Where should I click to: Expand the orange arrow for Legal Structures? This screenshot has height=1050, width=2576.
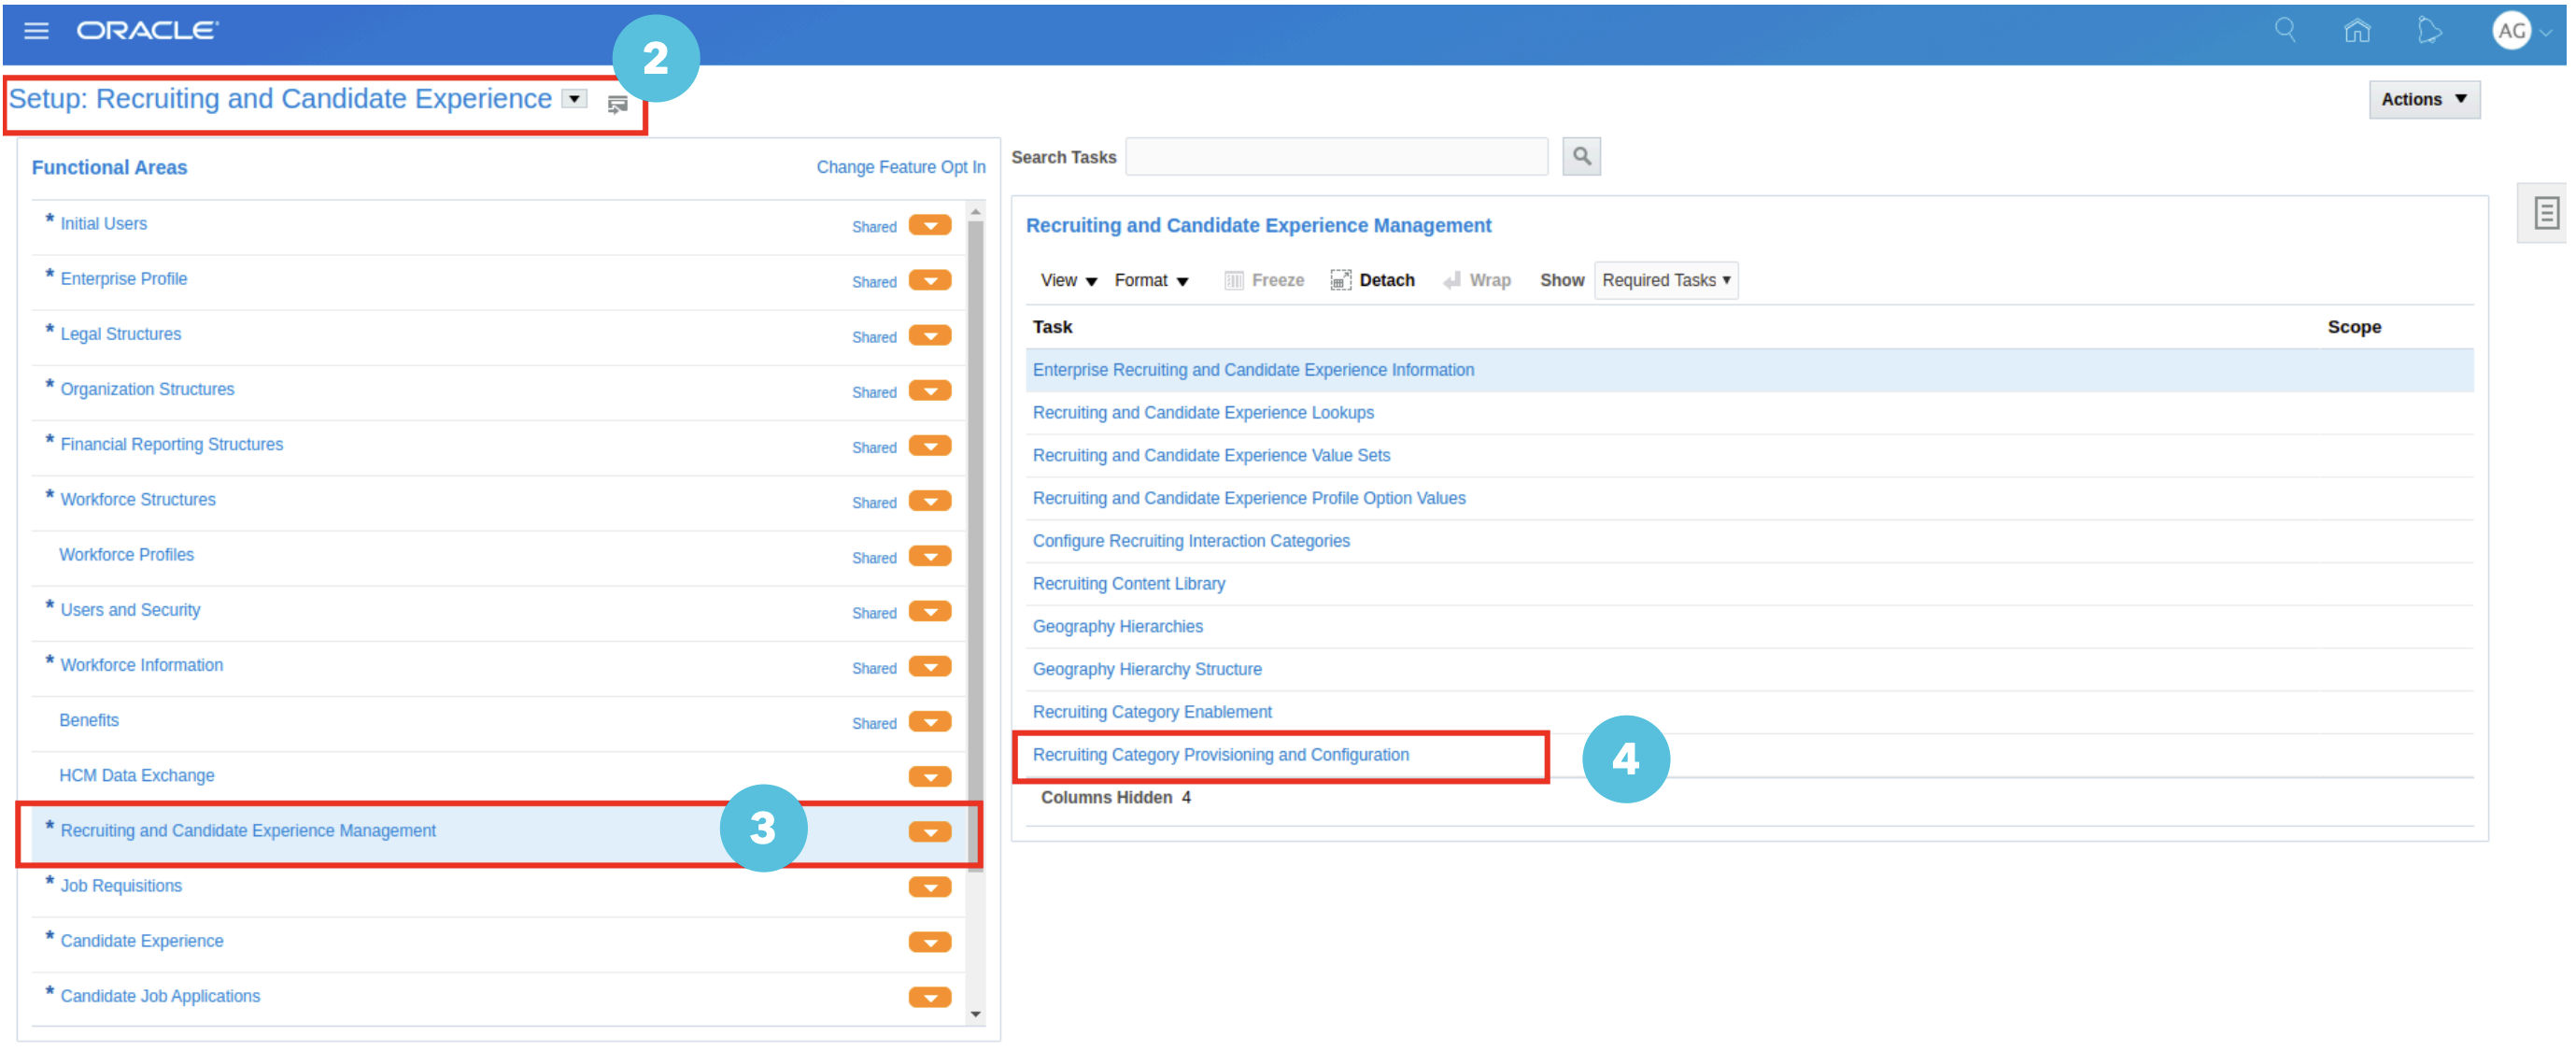click(930, 336)
